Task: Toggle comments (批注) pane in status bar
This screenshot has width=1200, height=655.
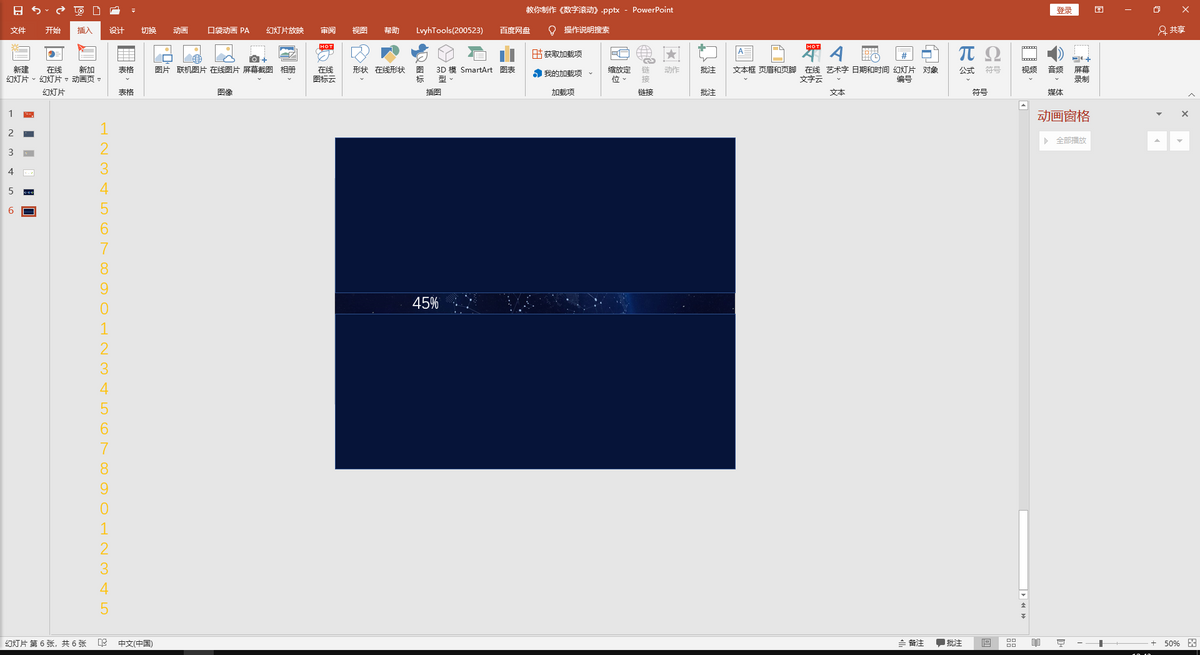Action: (x=949, y=643)
